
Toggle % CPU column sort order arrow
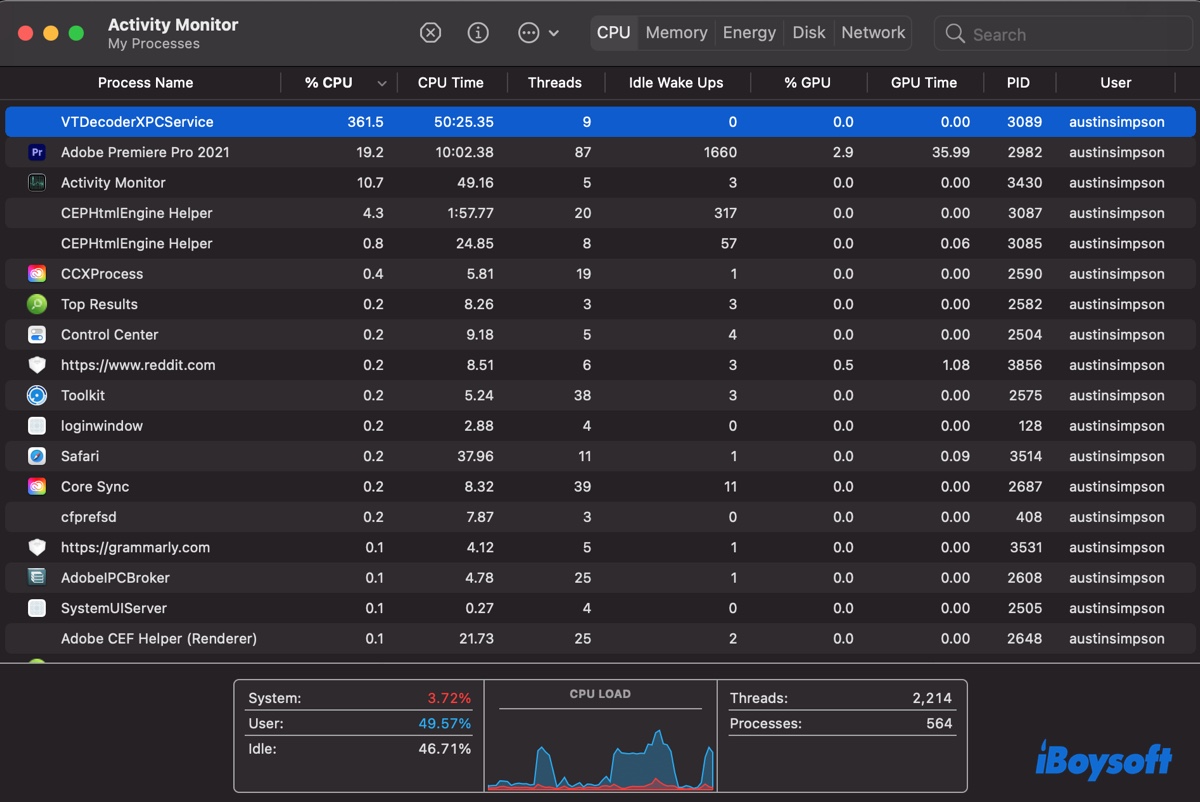coord(382,84)
